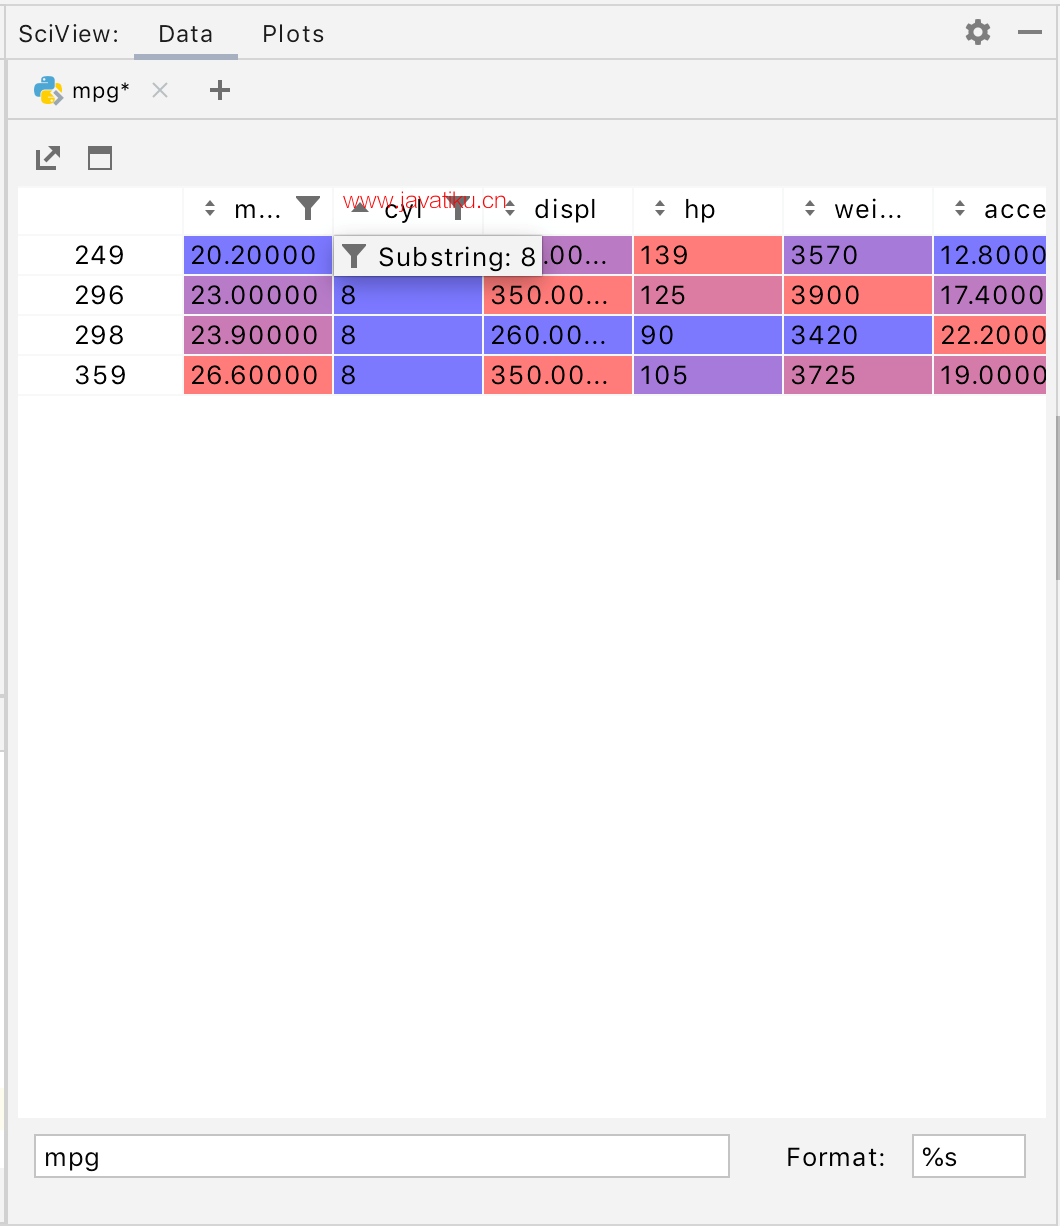The image size is (1060, 1226).
Task: Sort by the acce column arrows
Action: tap(960, 209)
